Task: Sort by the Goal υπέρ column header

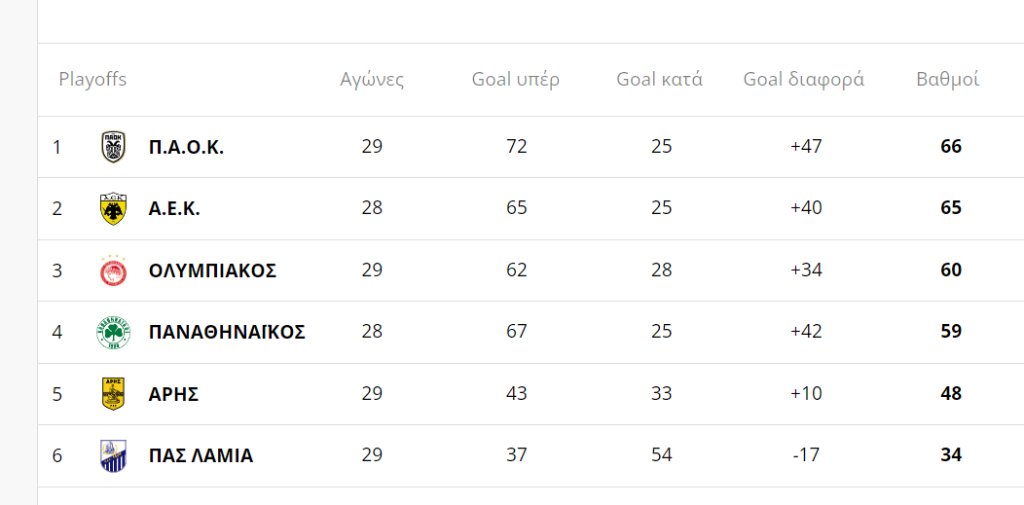Action: pos(516,80)
